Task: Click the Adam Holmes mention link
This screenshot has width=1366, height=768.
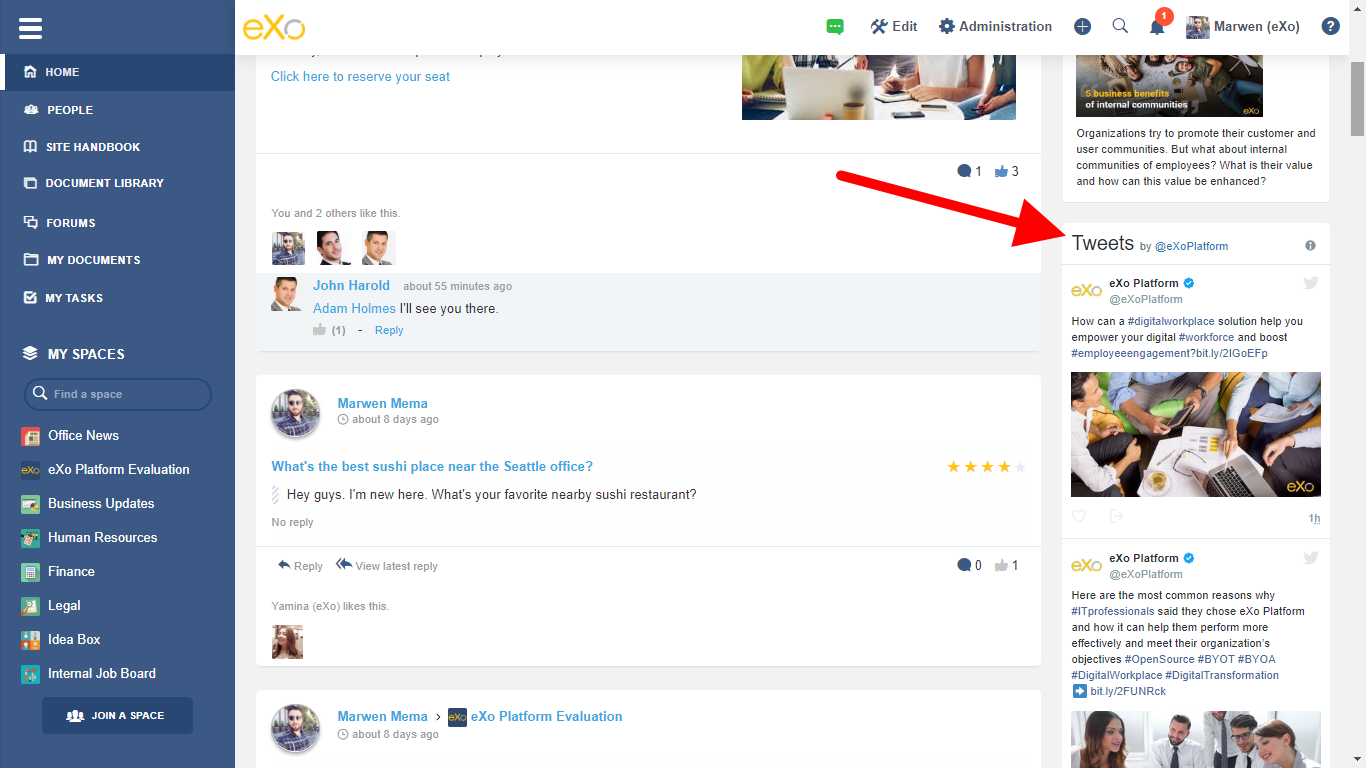Action: 354,309
